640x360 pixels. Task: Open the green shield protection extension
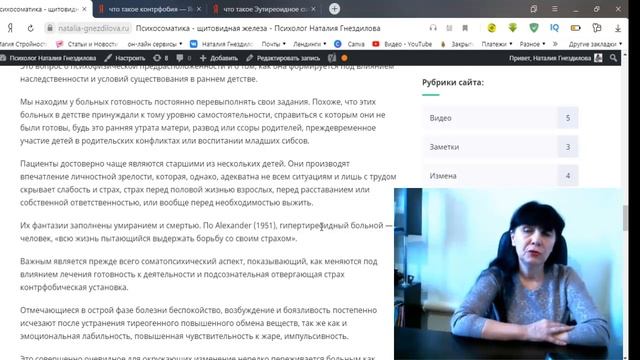[533, 28]
